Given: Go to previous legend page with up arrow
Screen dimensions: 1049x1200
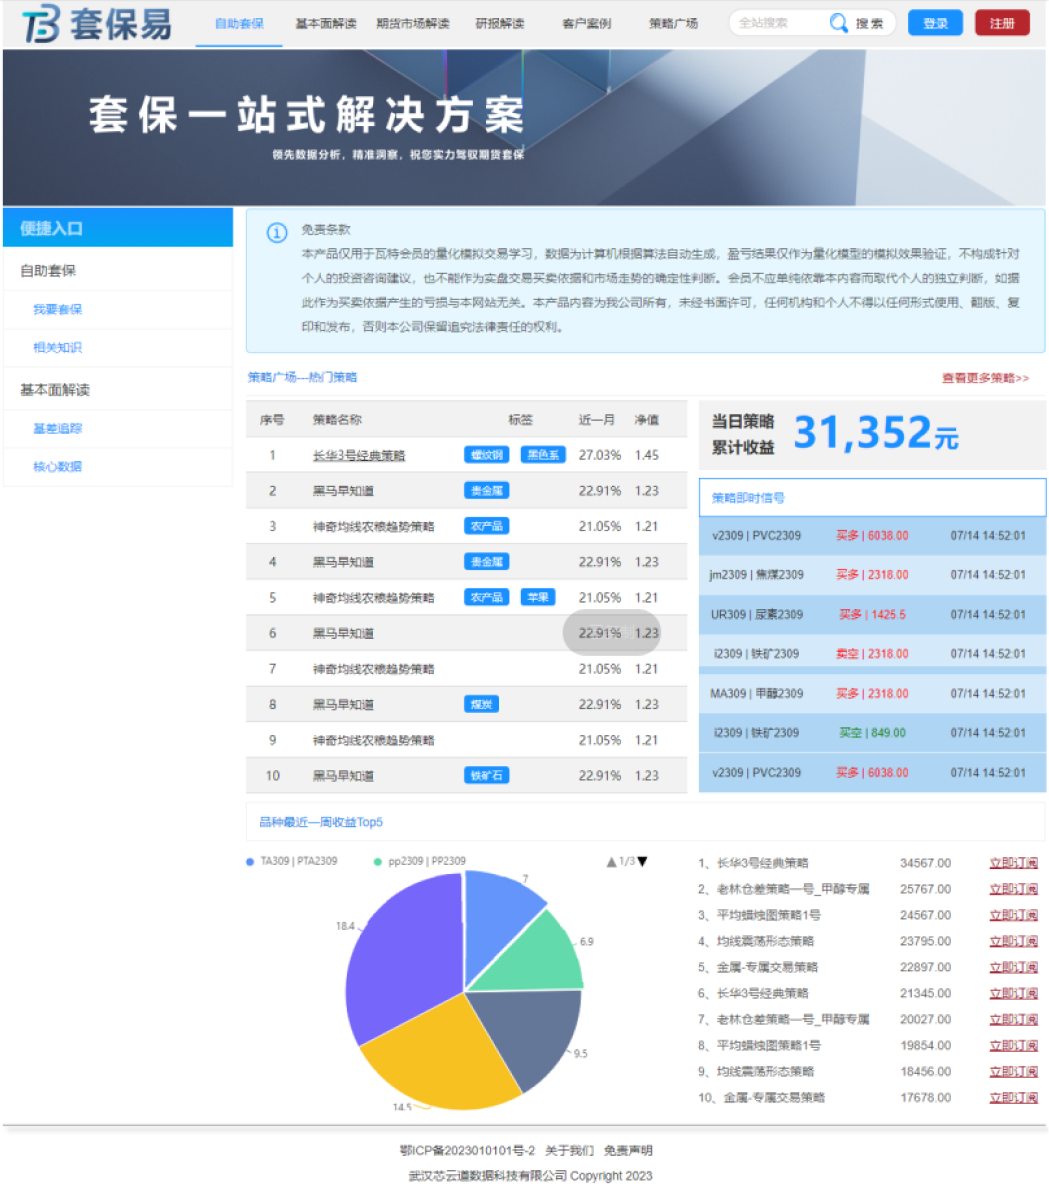Looking at the screenshot, I should click(611, 862).
